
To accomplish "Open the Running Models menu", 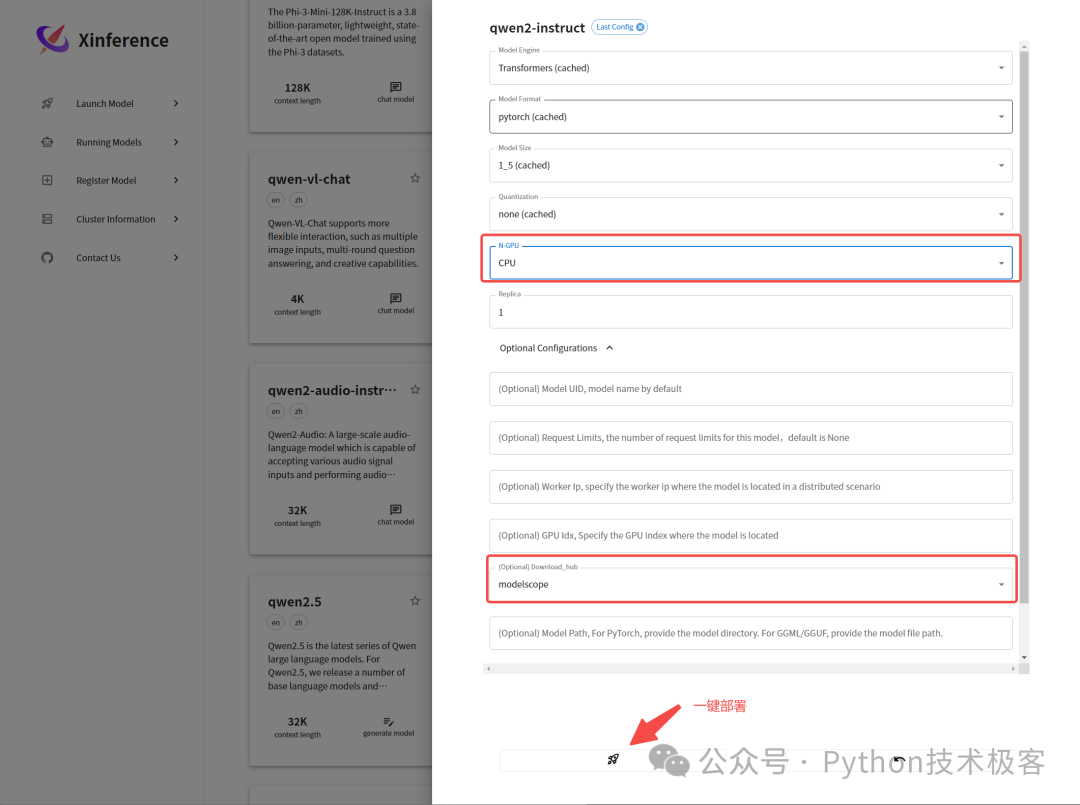I will click(110, 142).
